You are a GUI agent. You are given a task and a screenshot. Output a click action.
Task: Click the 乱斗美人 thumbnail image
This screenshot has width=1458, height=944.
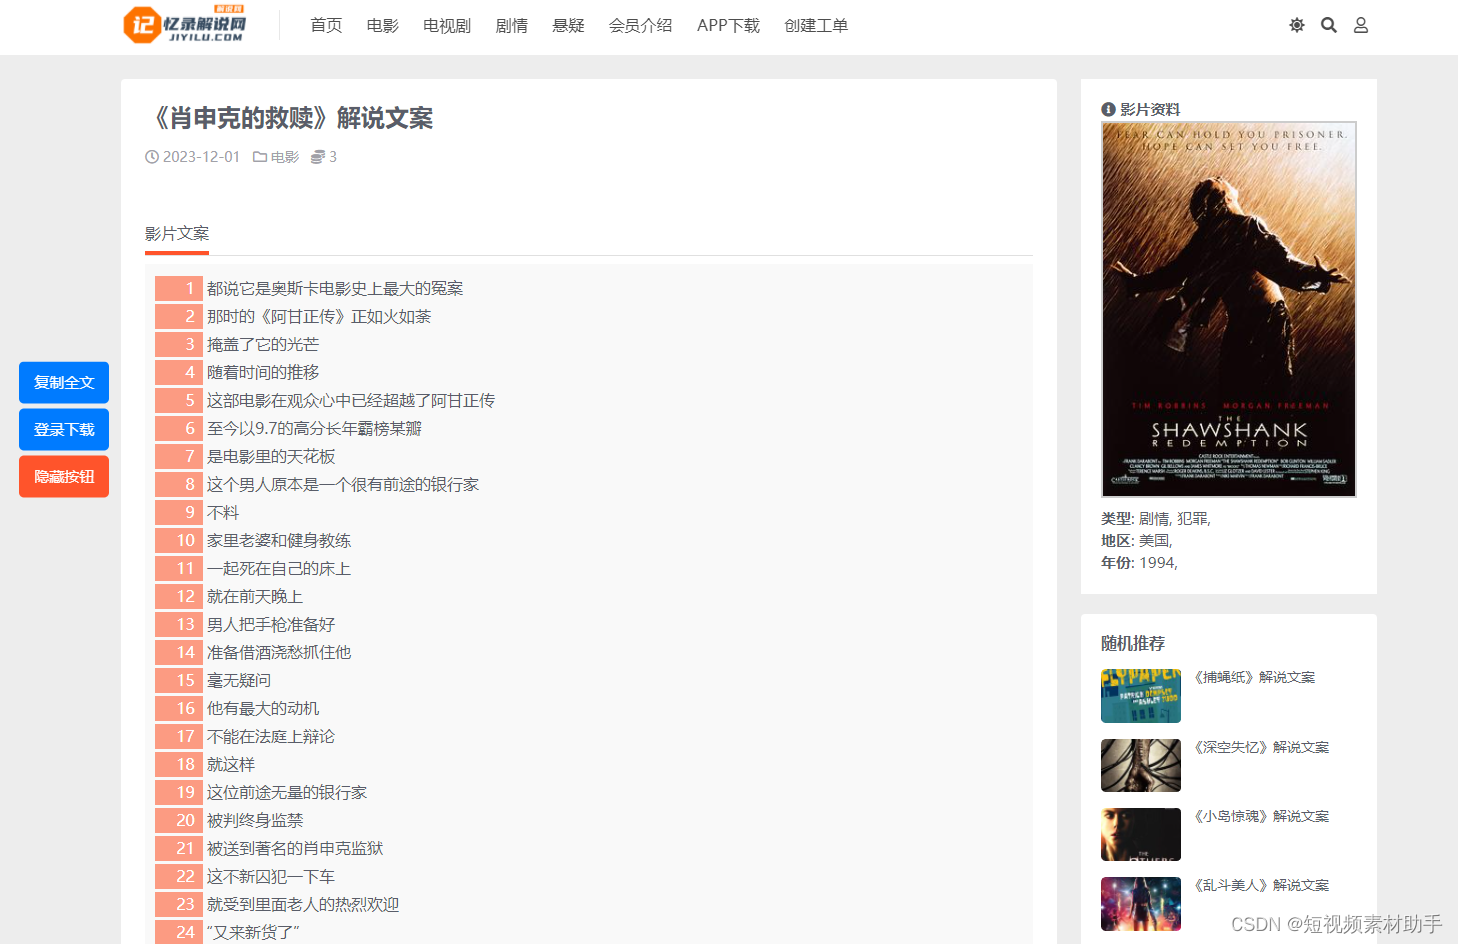(x=1141, y=904)
